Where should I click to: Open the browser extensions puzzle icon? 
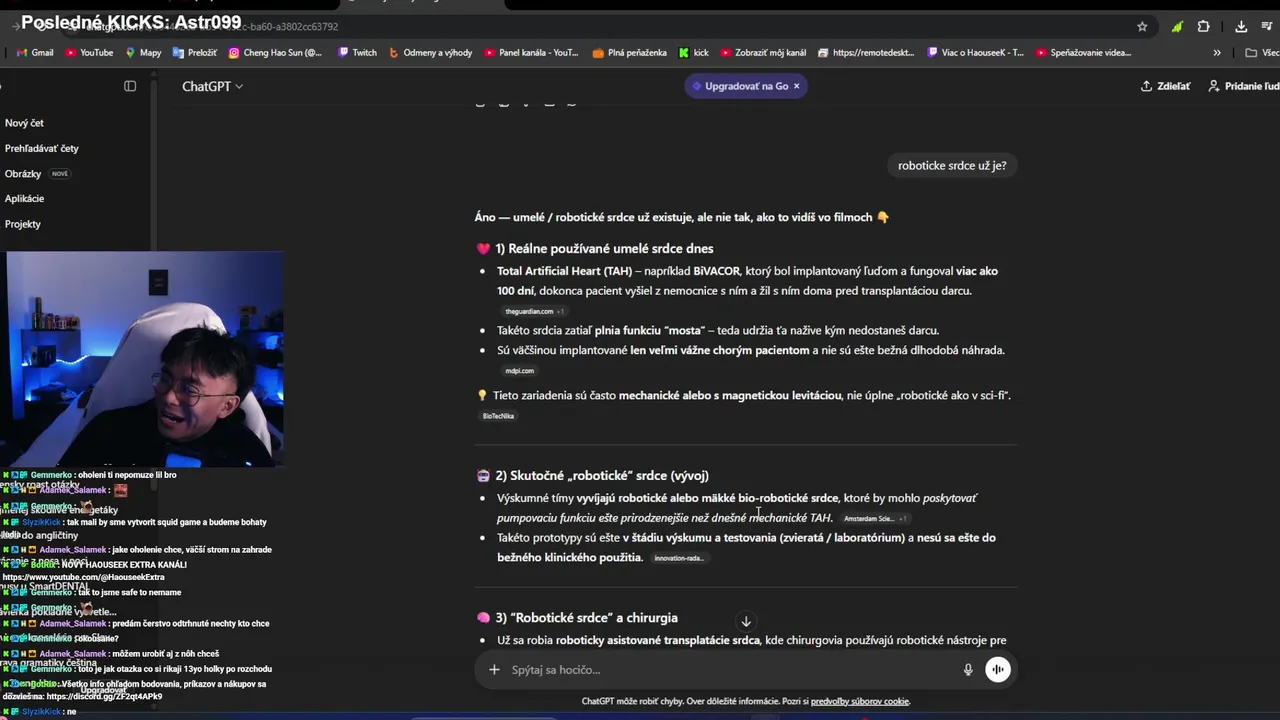click(x=1203, y=27)
